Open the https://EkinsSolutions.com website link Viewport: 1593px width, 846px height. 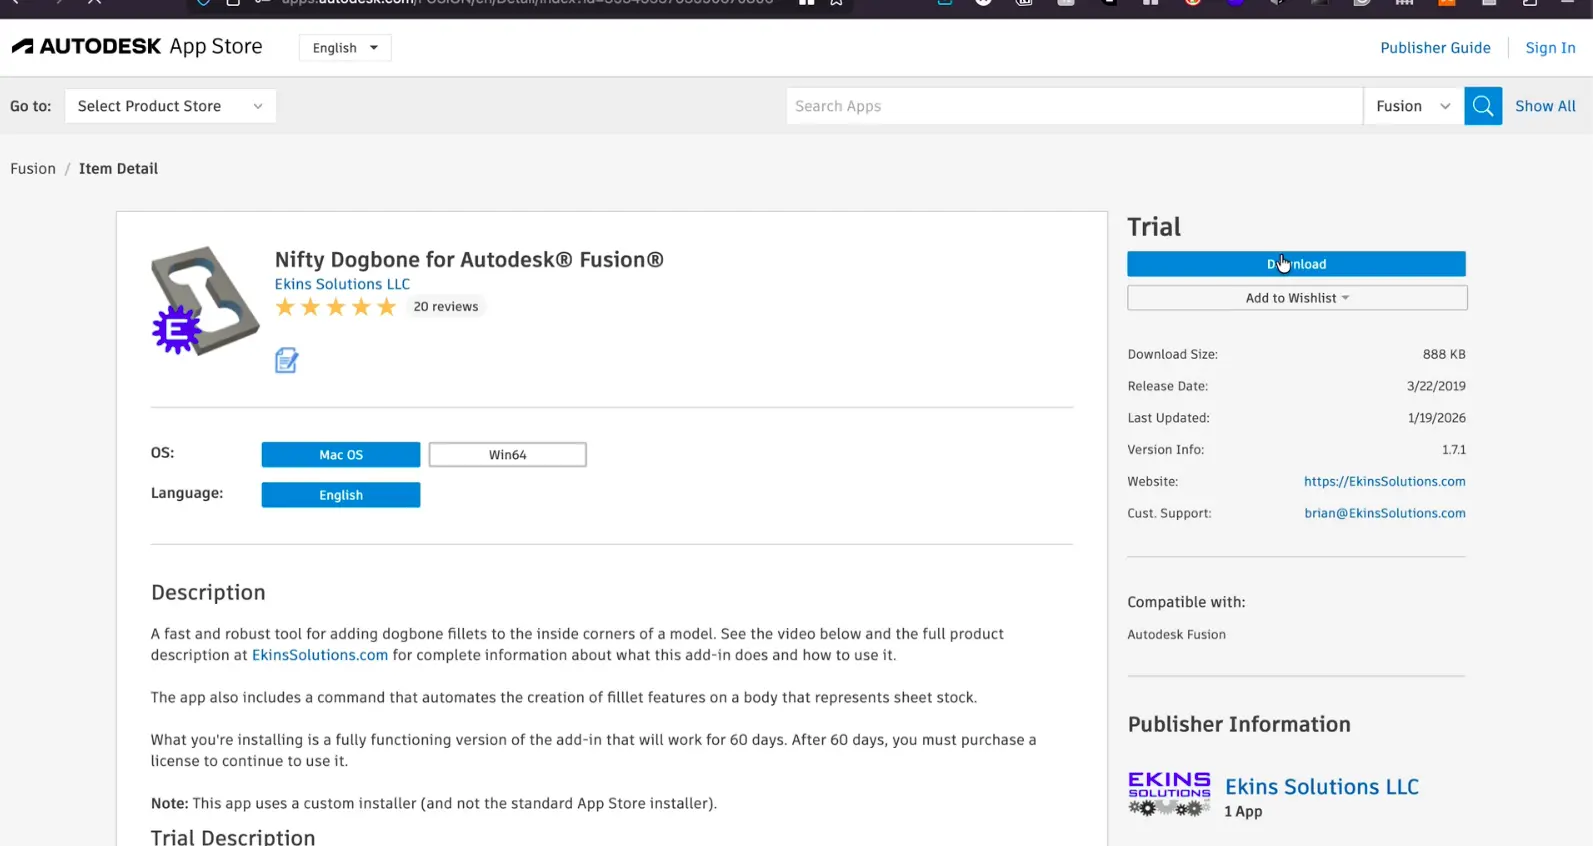1385,482
